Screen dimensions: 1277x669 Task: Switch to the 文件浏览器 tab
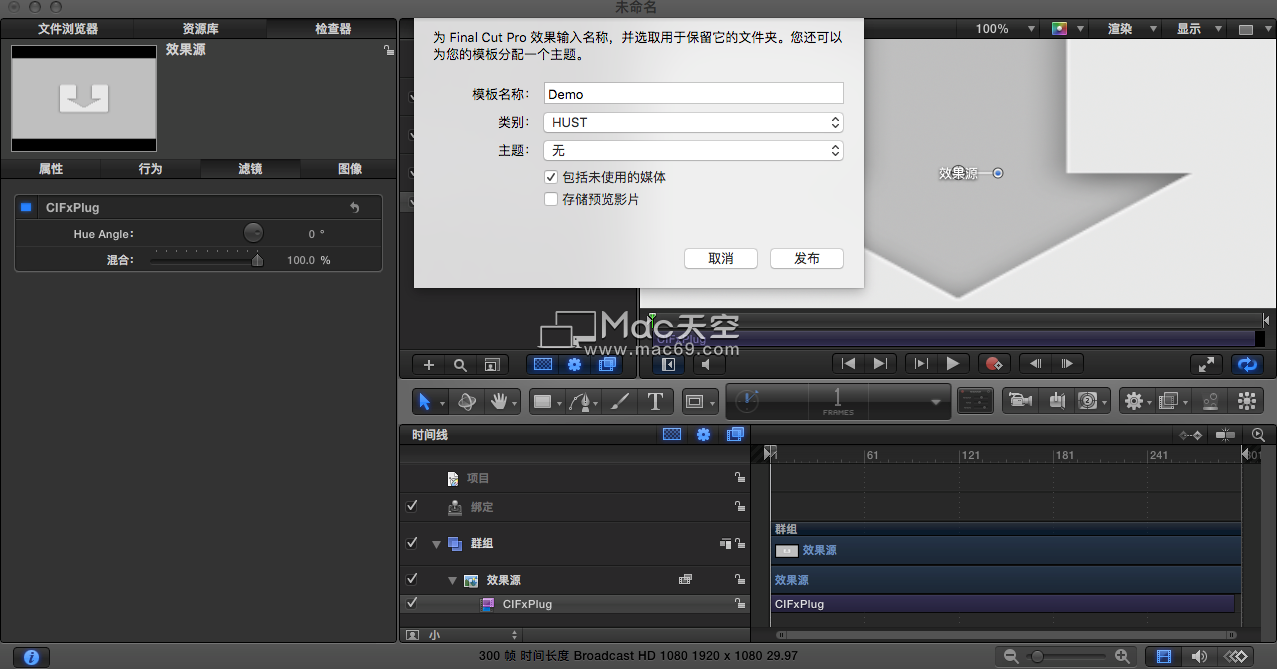(68, 29)
